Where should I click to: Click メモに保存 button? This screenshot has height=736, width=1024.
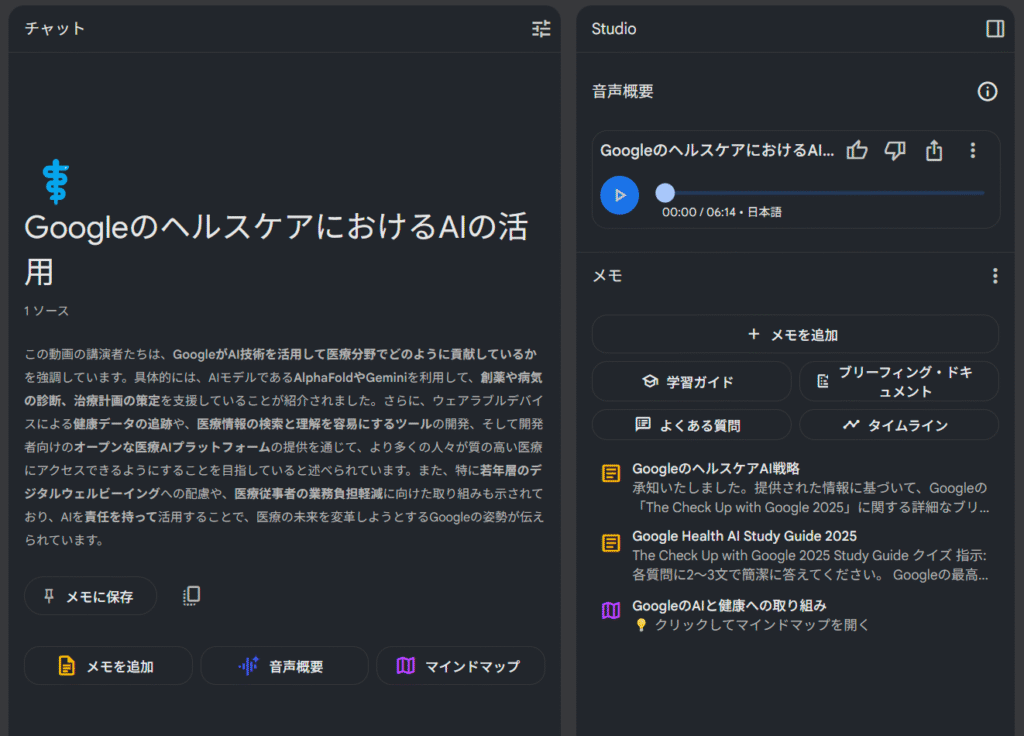tap(91, 596)
